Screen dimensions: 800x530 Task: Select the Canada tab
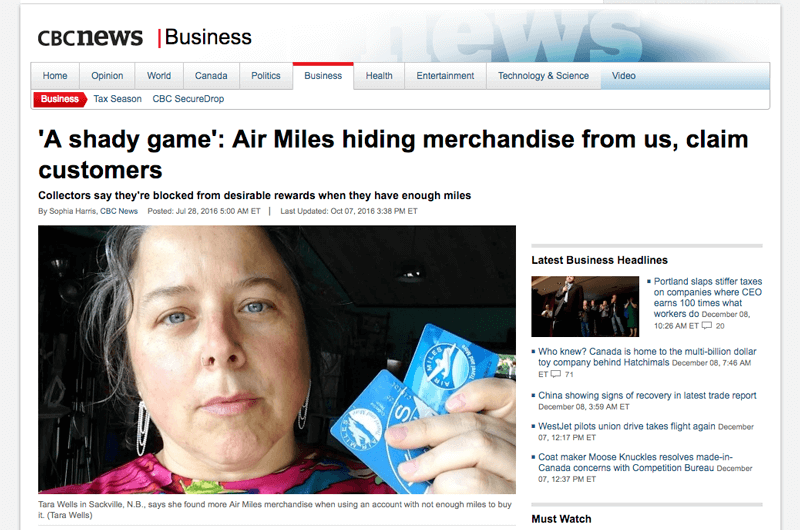[x=211, y=75]
